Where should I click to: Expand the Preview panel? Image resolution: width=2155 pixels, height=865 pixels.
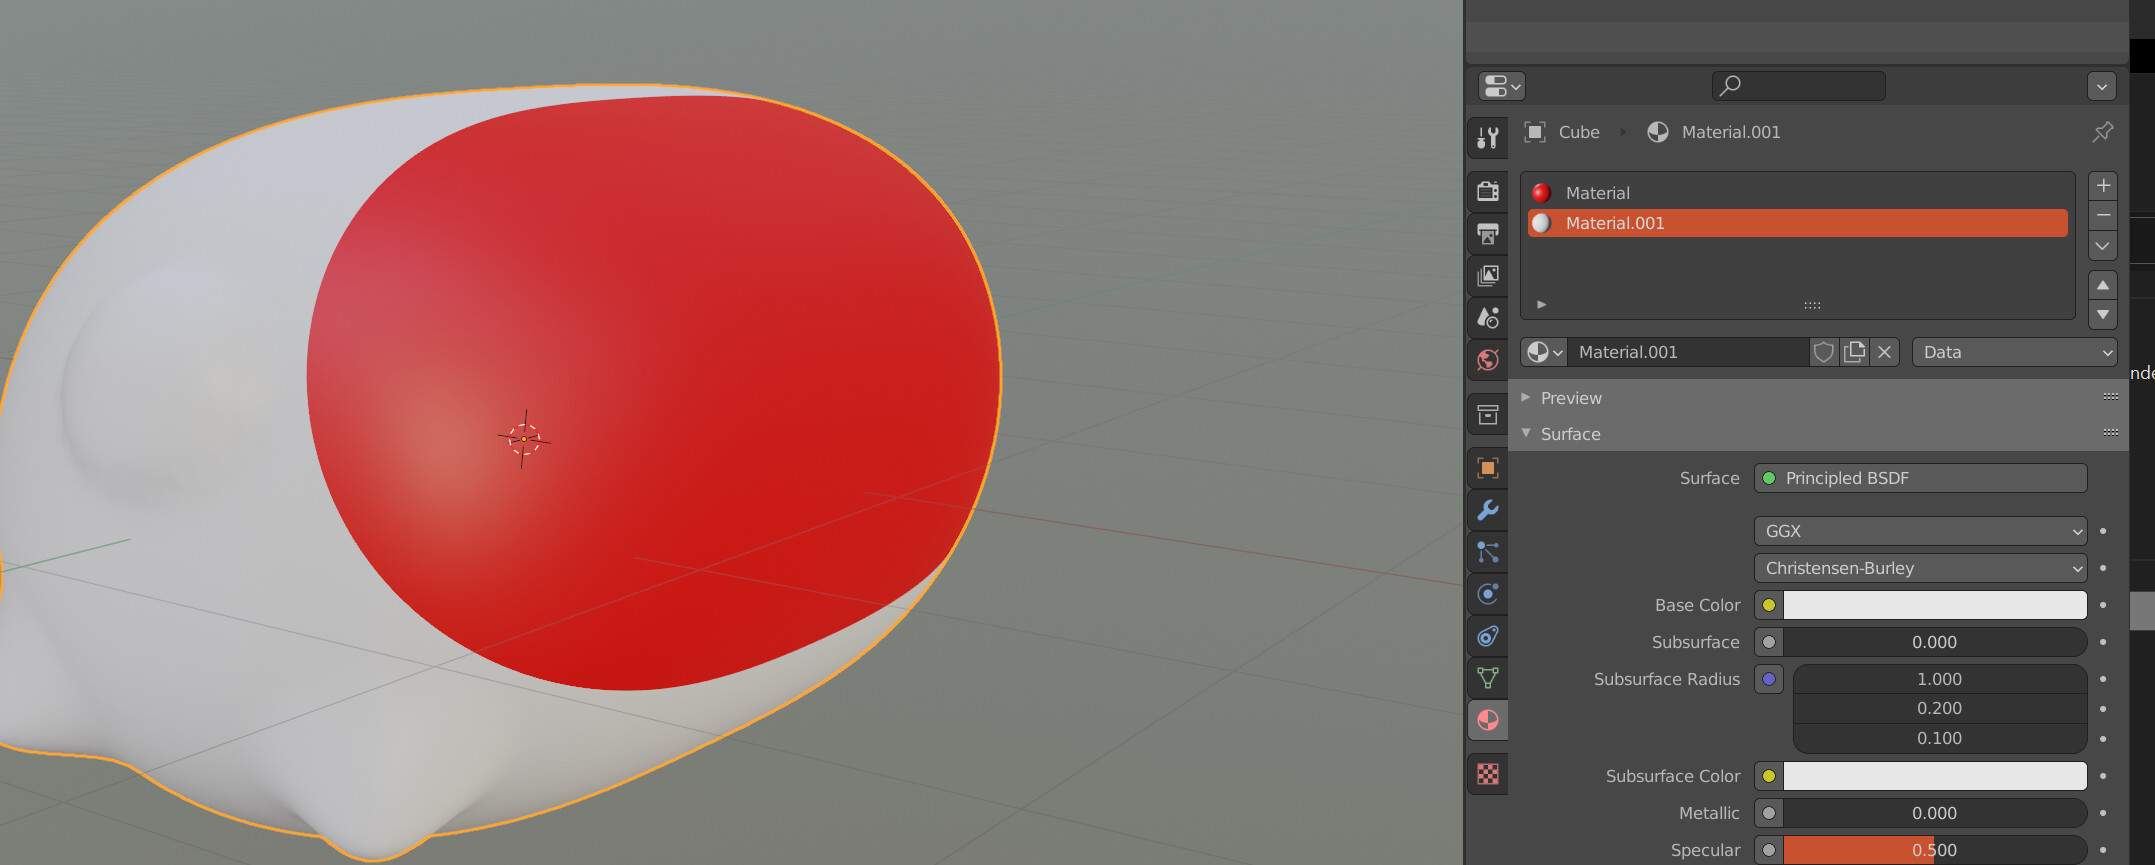point(1526,398)
